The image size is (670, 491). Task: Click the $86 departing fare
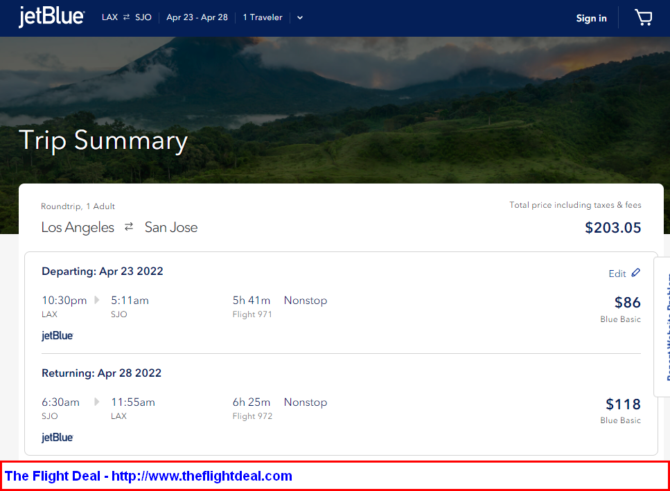click(x=627, y=303)
